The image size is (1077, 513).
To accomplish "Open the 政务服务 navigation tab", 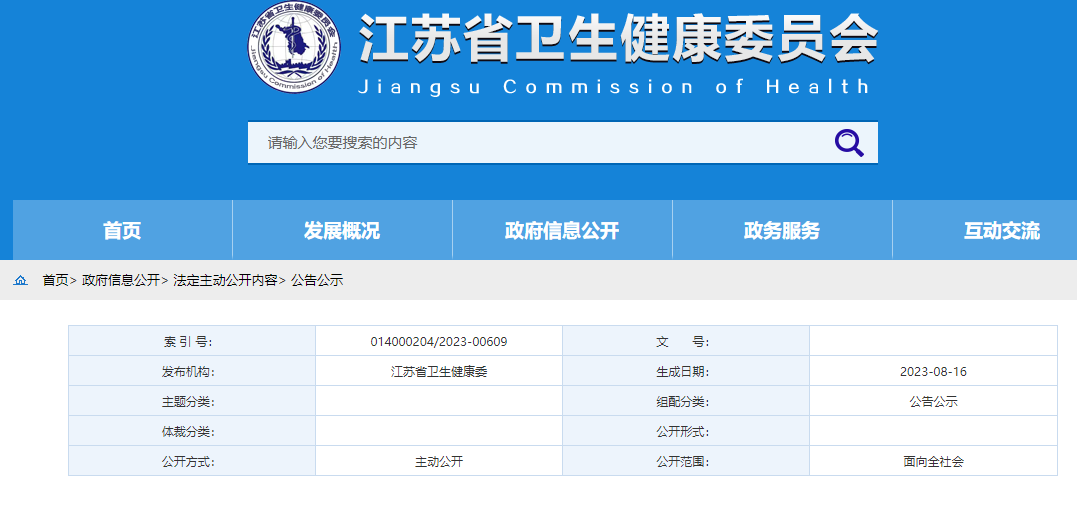I will point(782,231).
